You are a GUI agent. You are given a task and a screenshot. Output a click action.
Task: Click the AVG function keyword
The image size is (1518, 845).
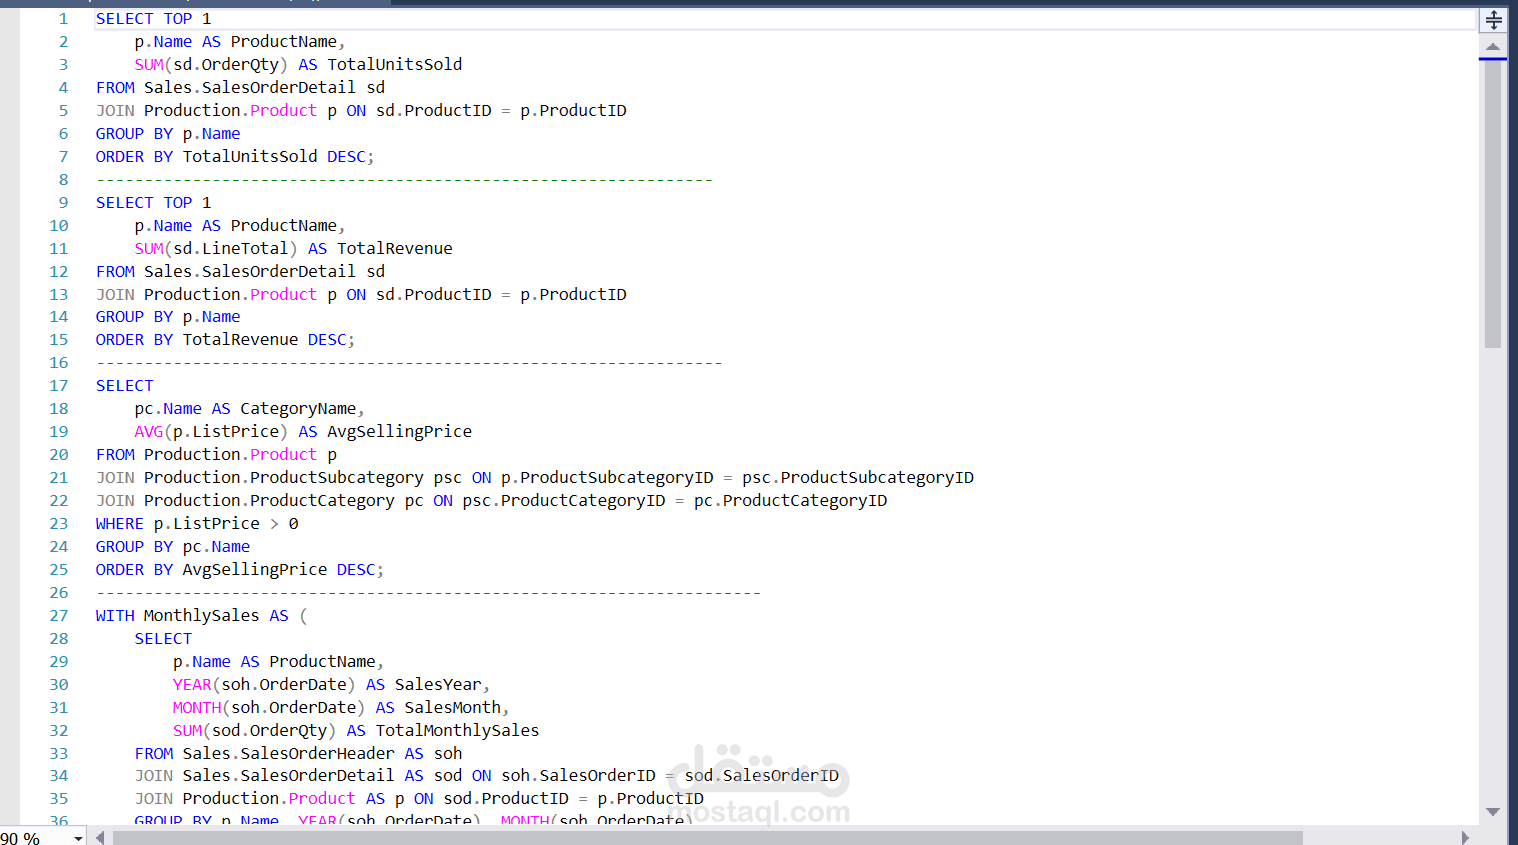[x=149, y=432]
